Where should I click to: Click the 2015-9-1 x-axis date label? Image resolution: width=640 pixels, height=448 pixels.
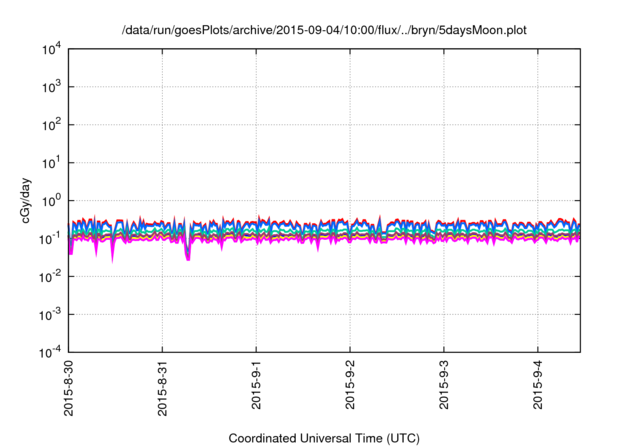click(256, 385)
